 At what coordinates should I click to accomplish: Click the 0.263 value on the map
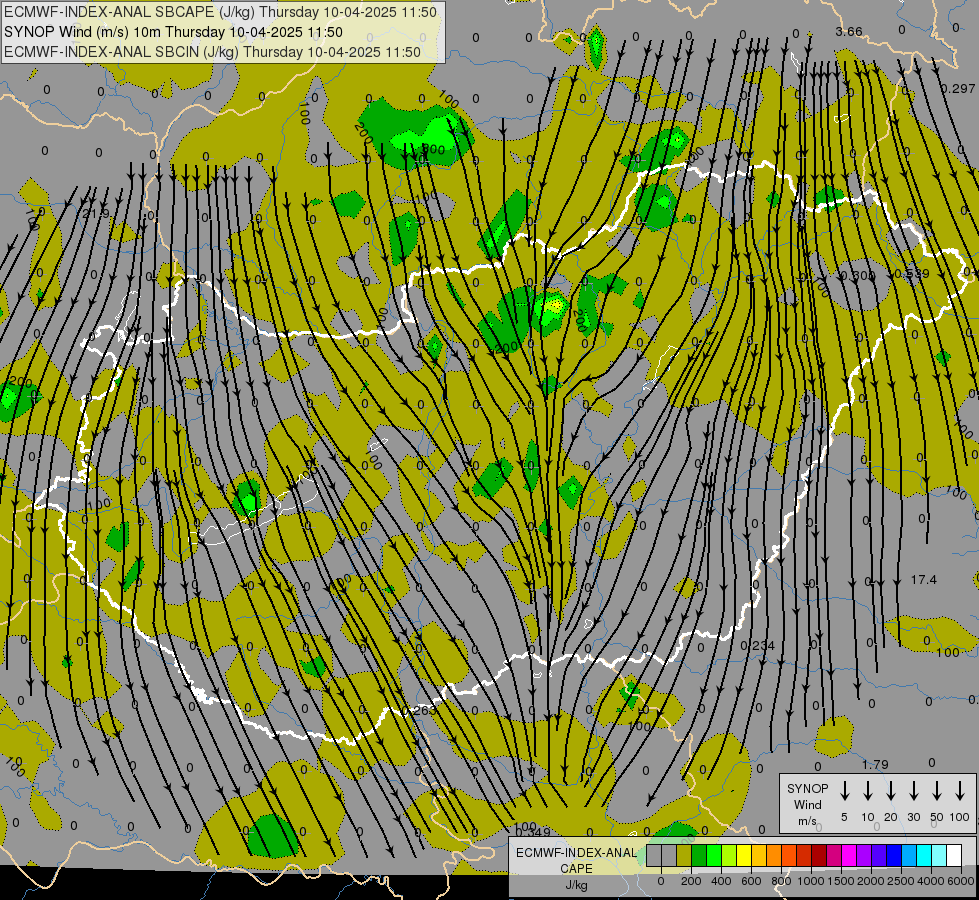(419, 710)
